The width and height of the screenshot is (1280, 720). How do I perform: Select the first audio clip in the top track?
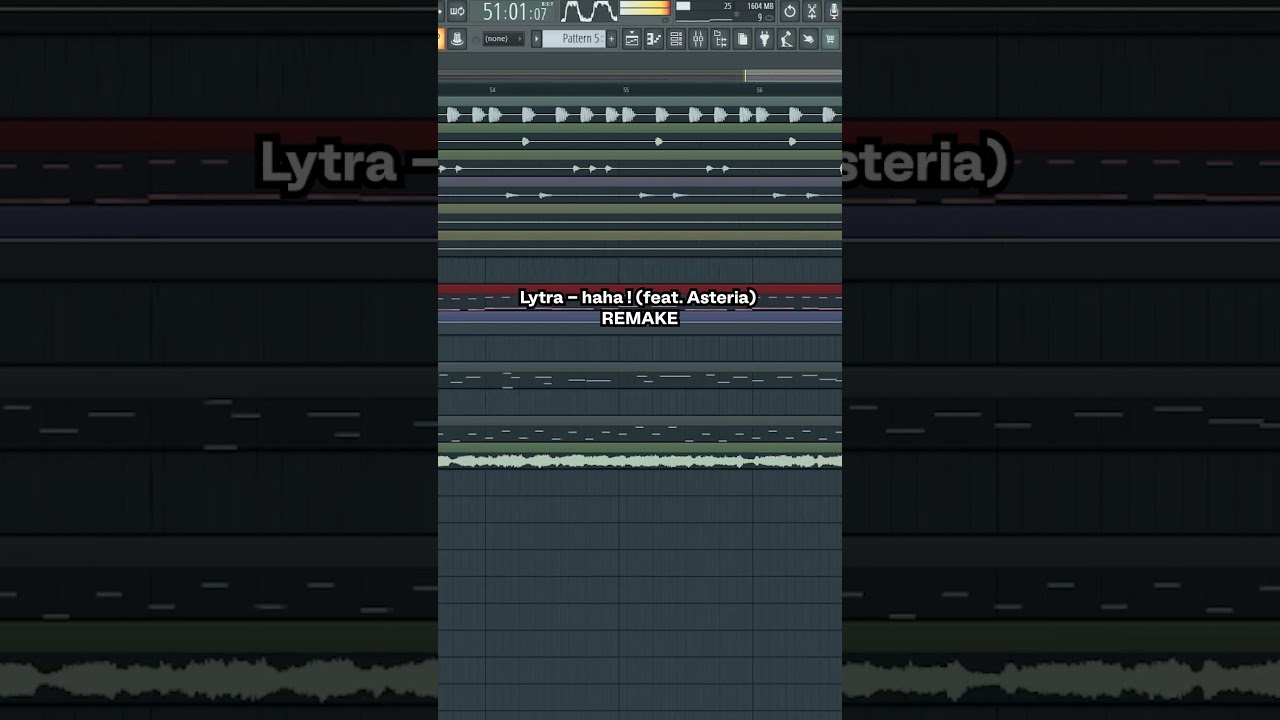453,115
